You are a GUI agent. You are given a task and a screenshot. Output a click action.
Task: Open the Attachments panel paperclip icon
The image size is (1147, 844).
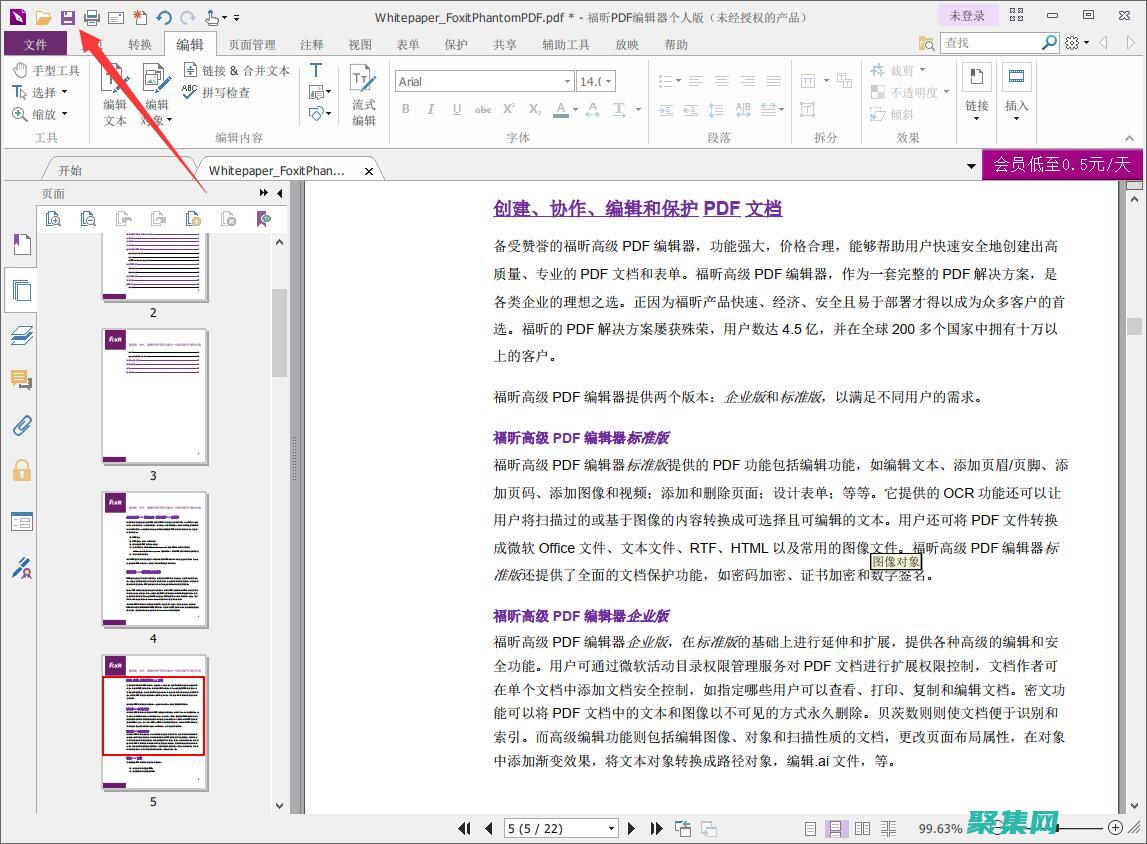(21, 425)
